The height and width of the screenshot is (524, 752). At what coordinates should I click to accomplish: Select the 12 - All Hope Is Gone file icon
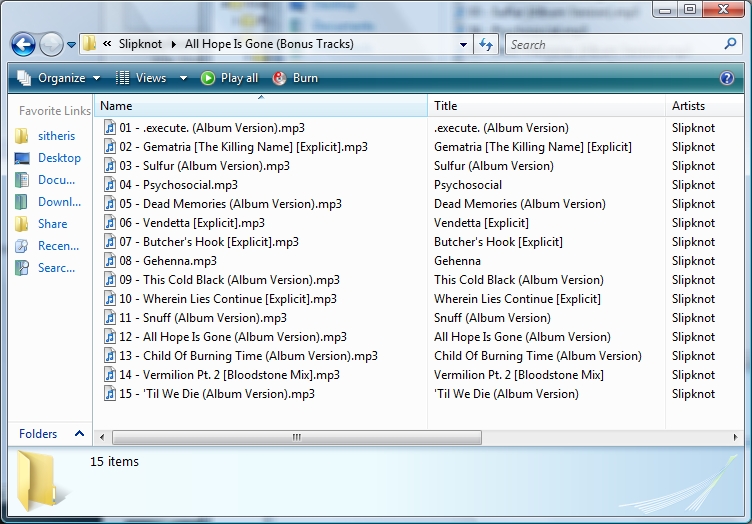pos(110,337)
